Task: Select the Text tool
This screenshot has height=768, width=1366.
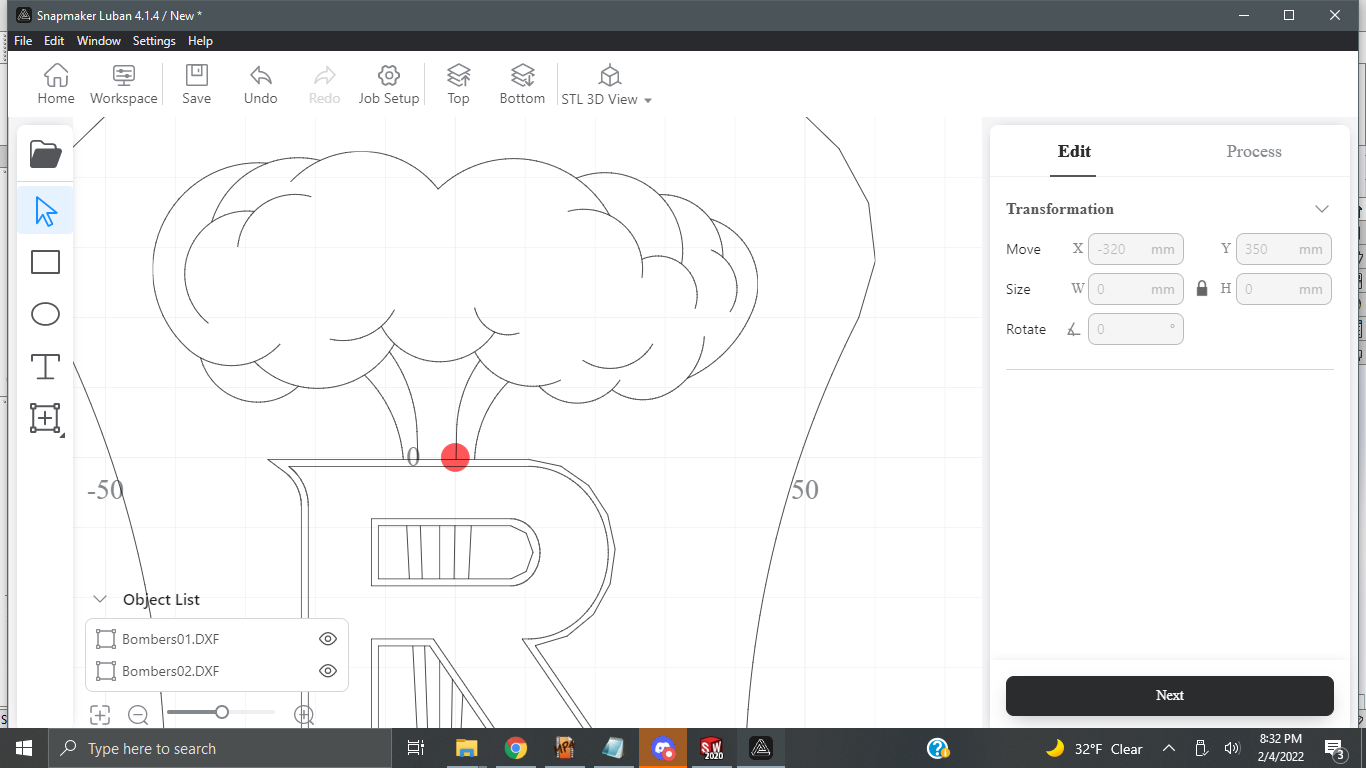Action: pyautogui.click(x=46, y=366)
